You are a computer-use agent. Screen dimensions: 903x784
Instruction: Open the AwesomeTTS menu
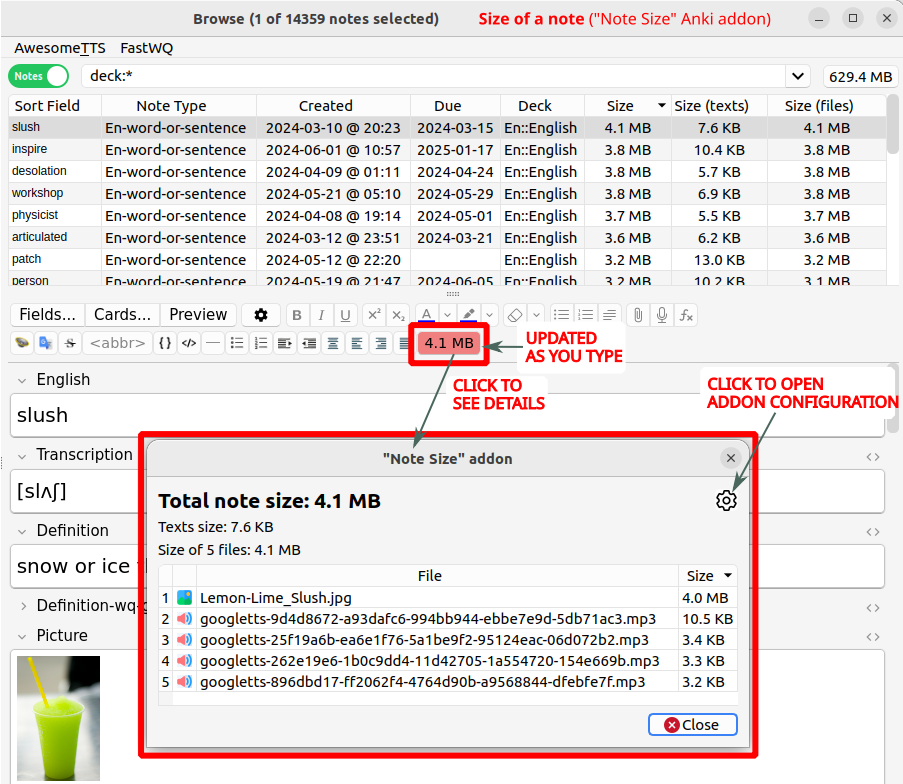click(59, 48)
